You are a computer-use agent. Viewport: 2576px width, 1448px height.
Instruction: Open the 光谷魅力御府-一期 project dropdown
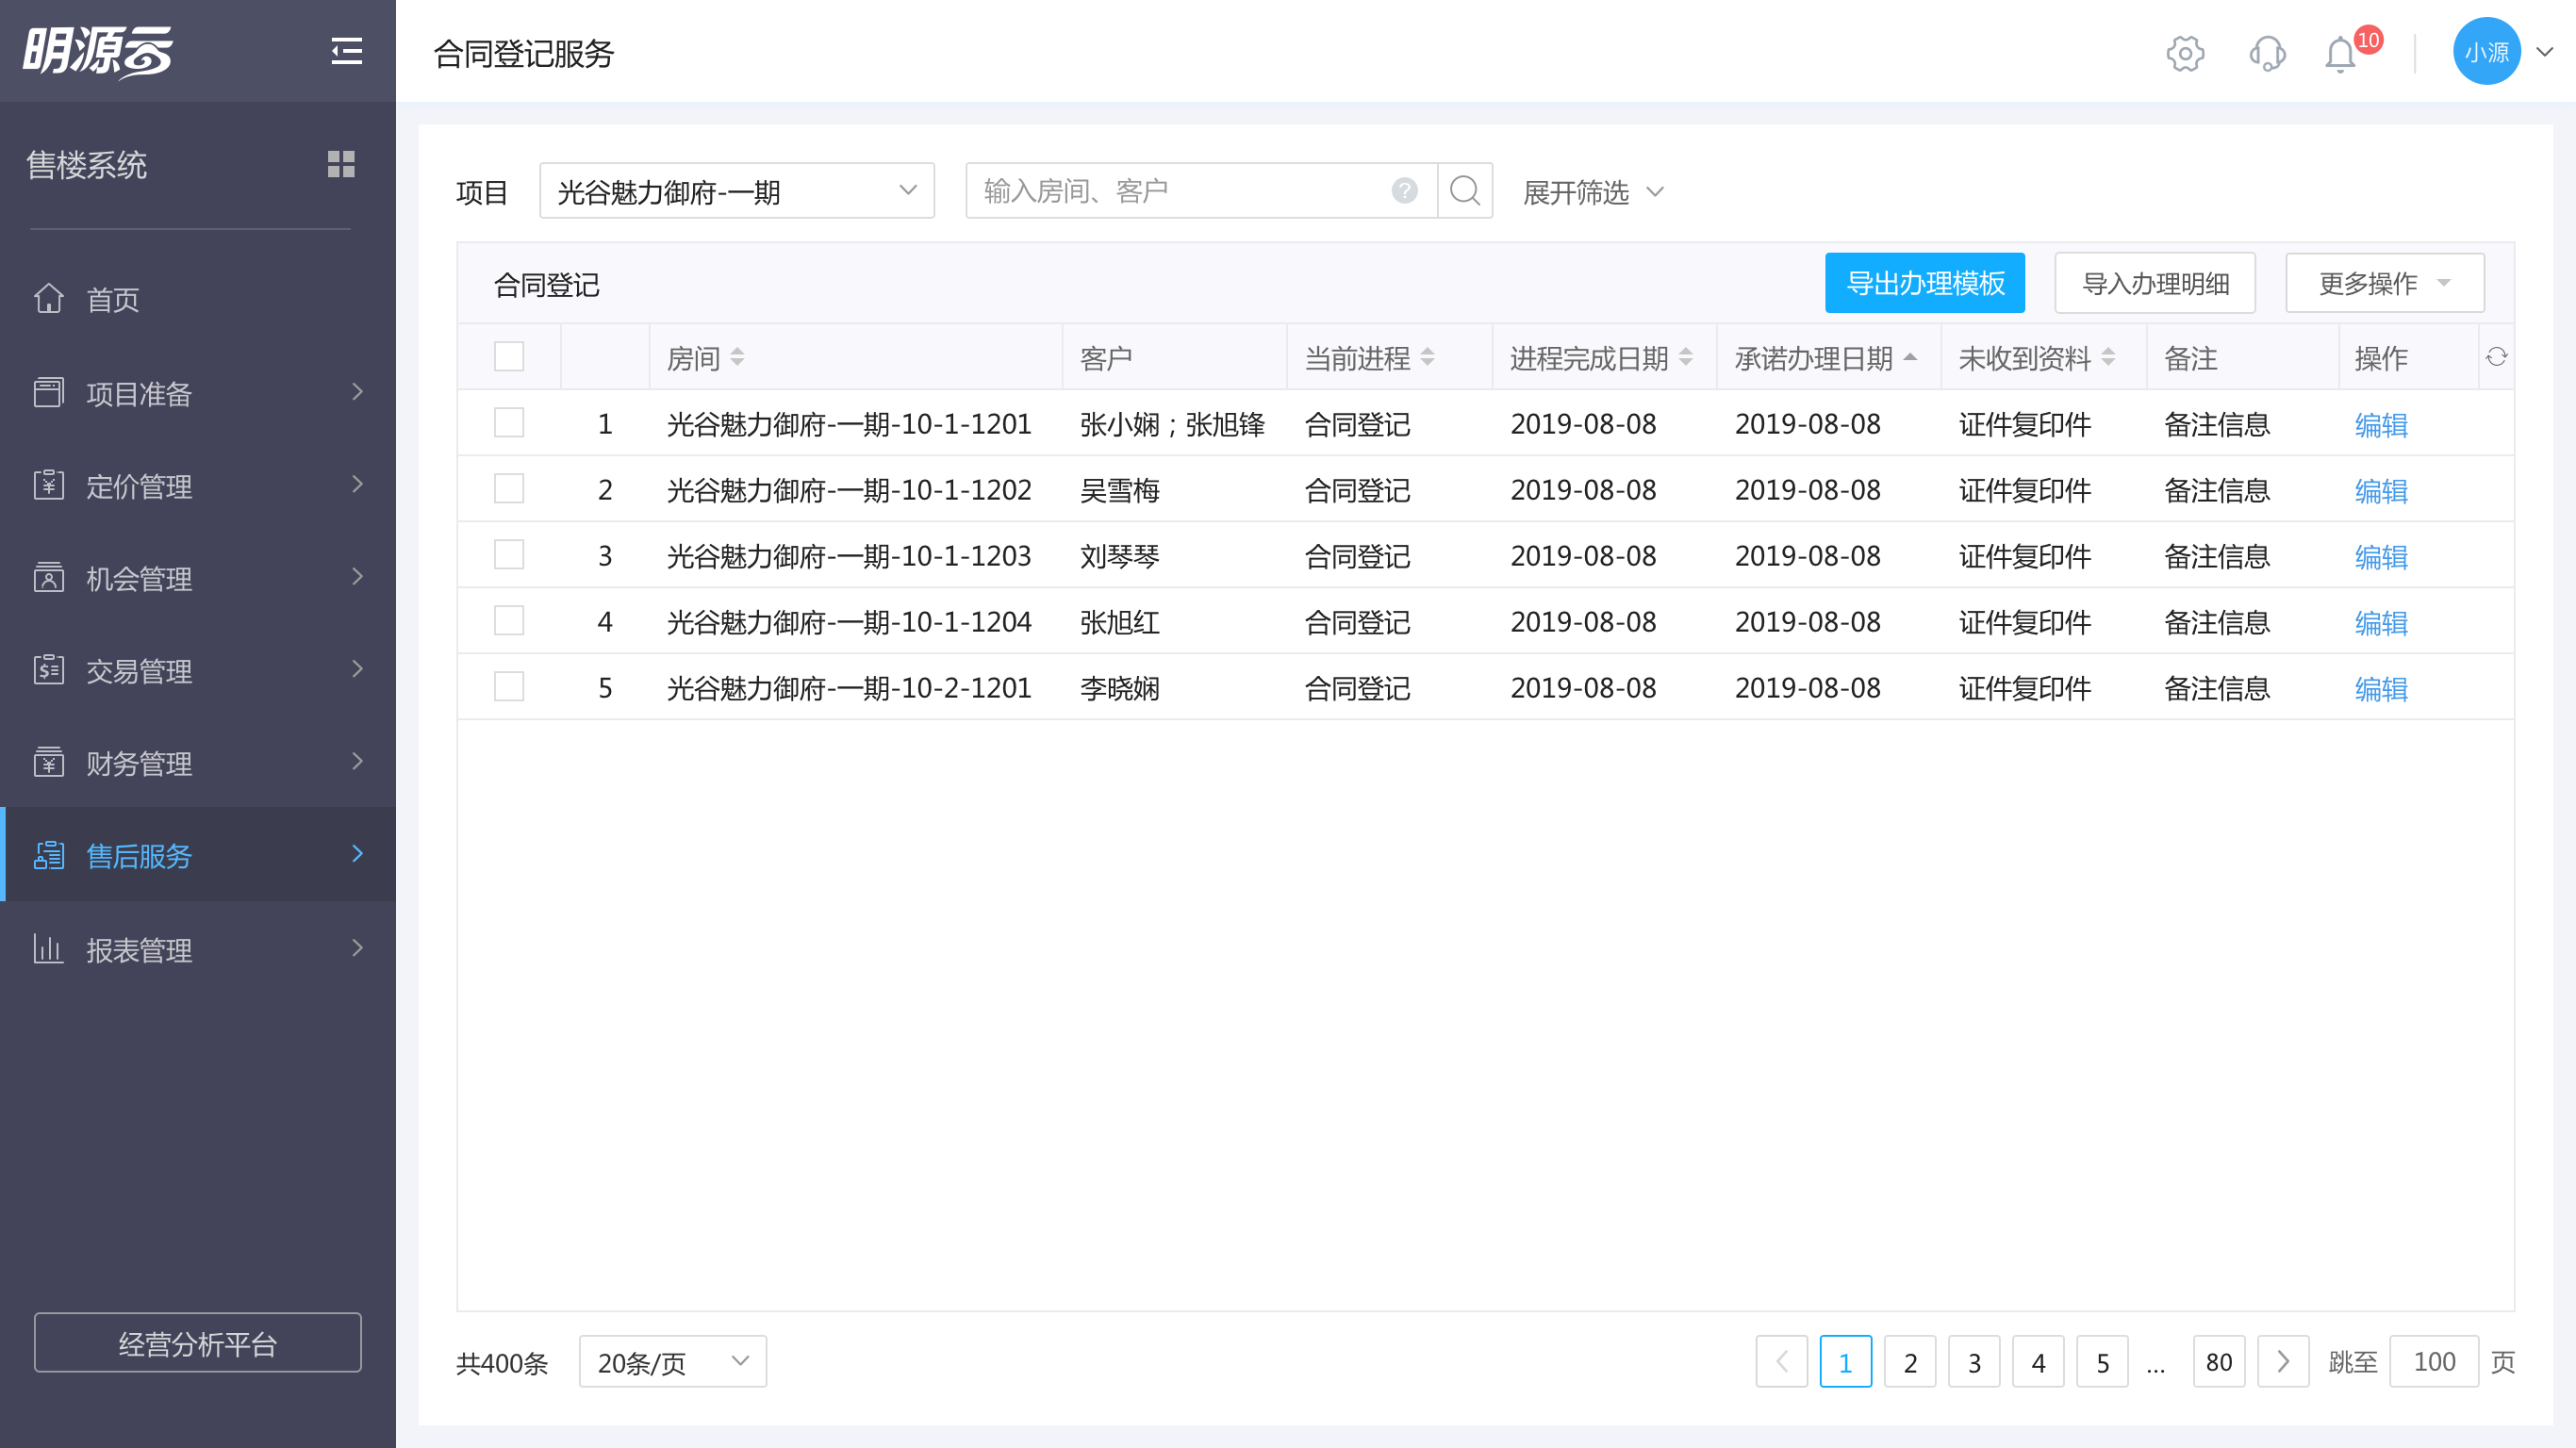(x=736, y=190)
